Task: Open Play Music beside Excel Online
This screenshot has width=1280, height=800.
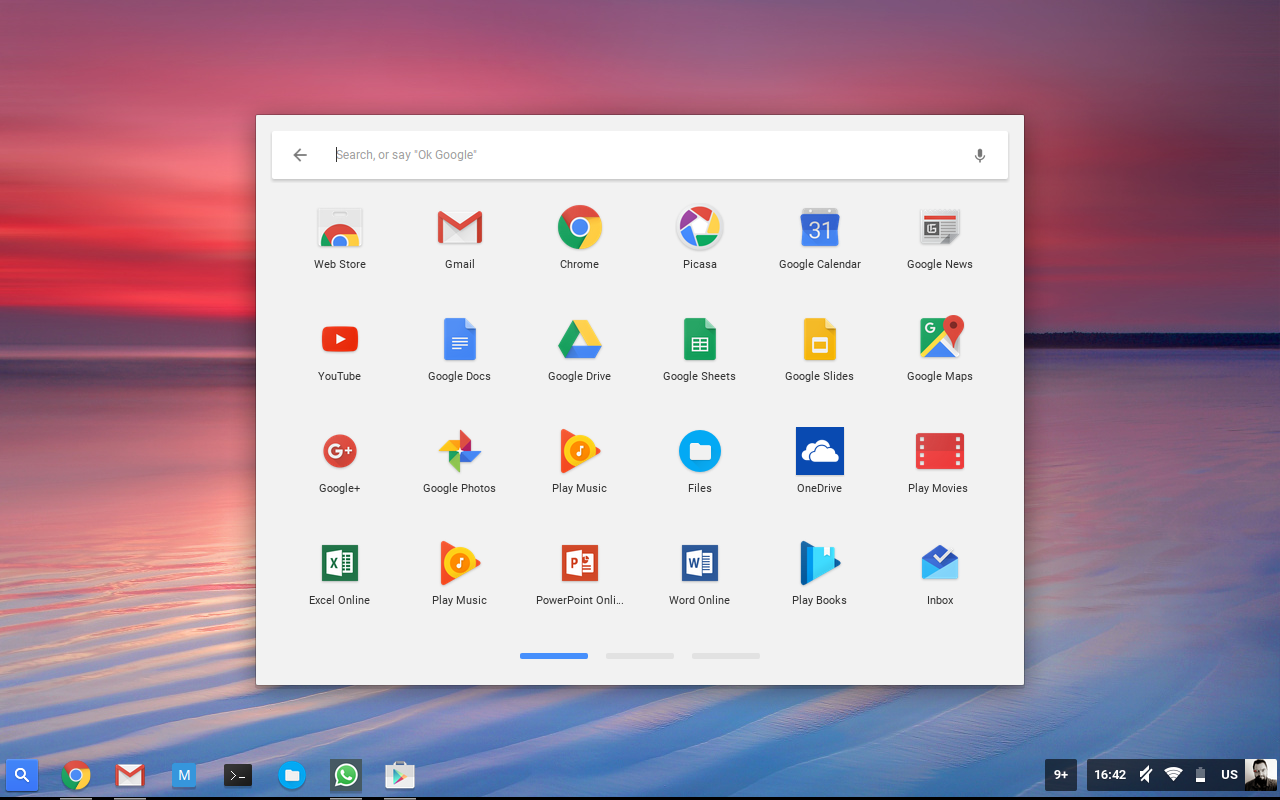Action: pyautogui.click(x=460, y=574)
